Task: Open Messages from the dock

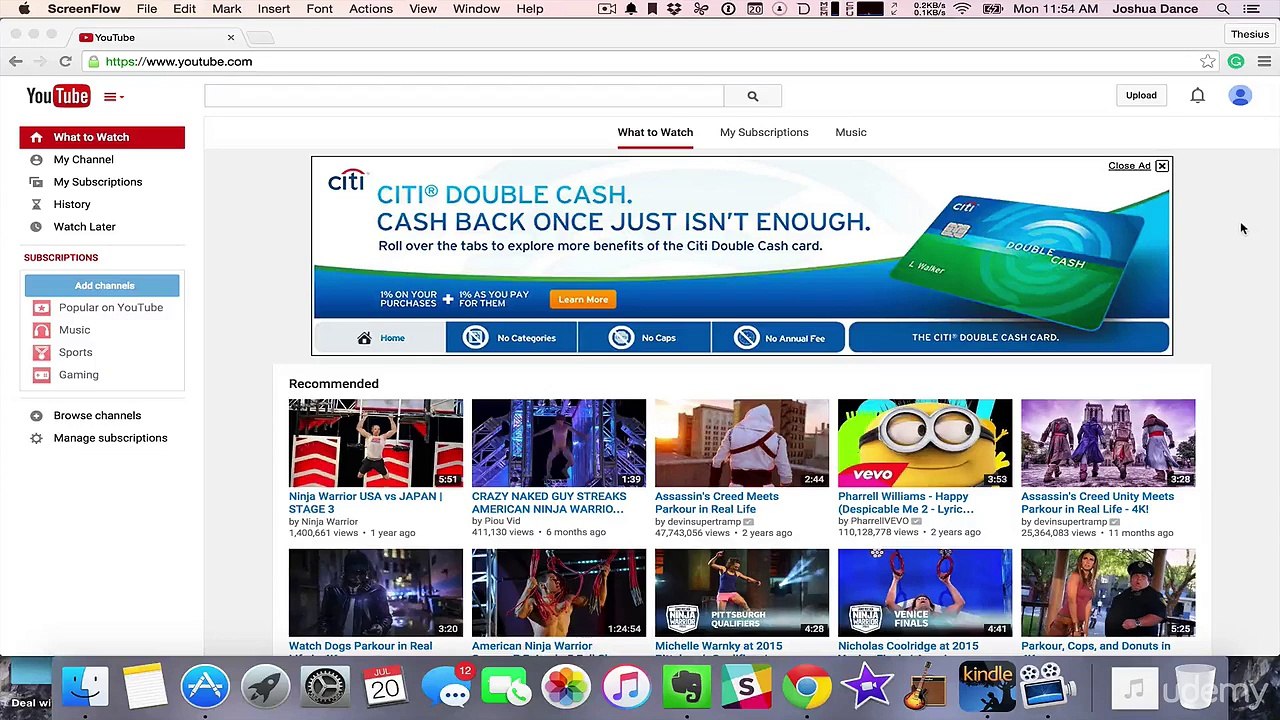Action: click(x=446, y=688)
